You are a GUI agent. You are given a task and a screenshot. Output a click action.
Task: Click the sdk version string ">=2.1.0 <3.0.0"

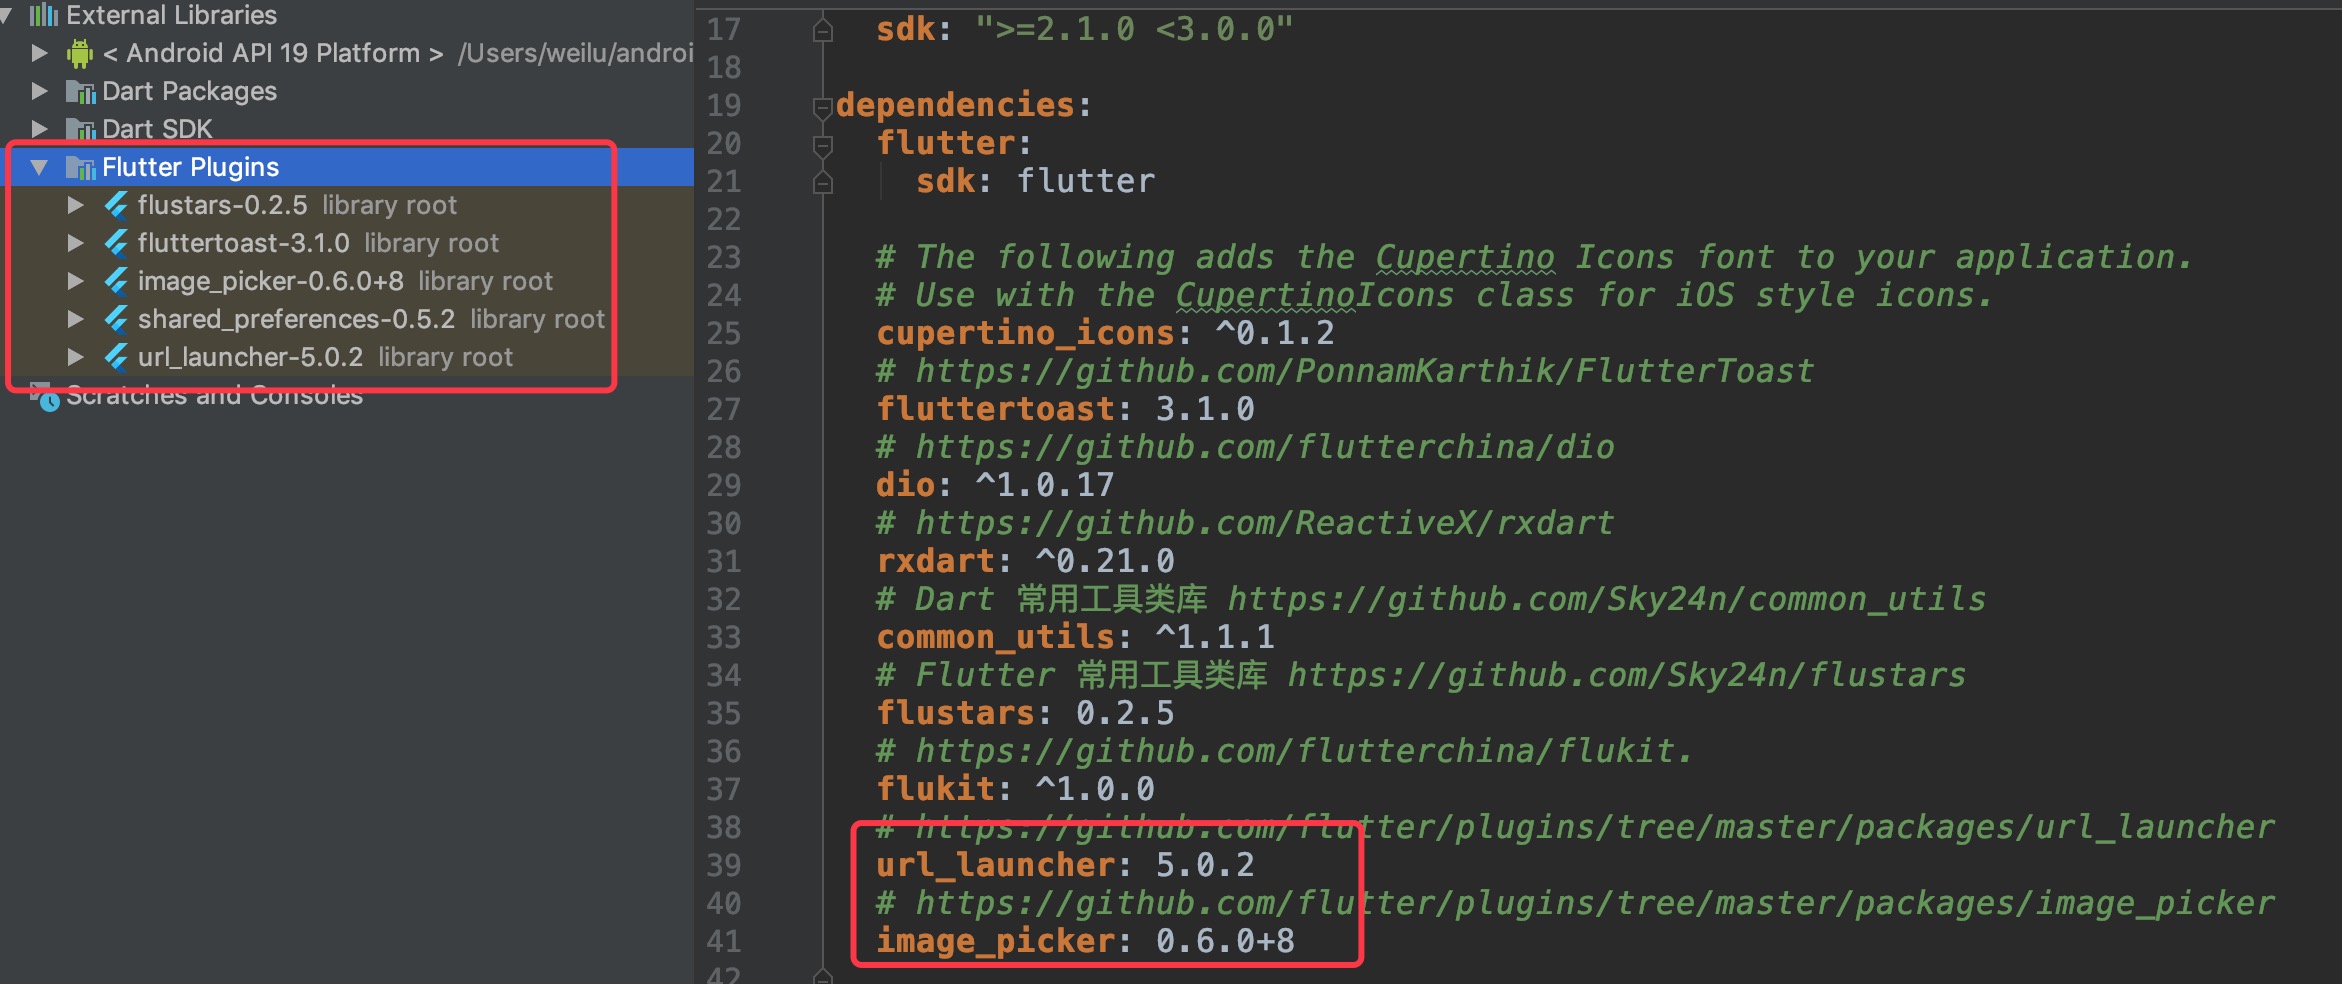tap(1134, 29)
